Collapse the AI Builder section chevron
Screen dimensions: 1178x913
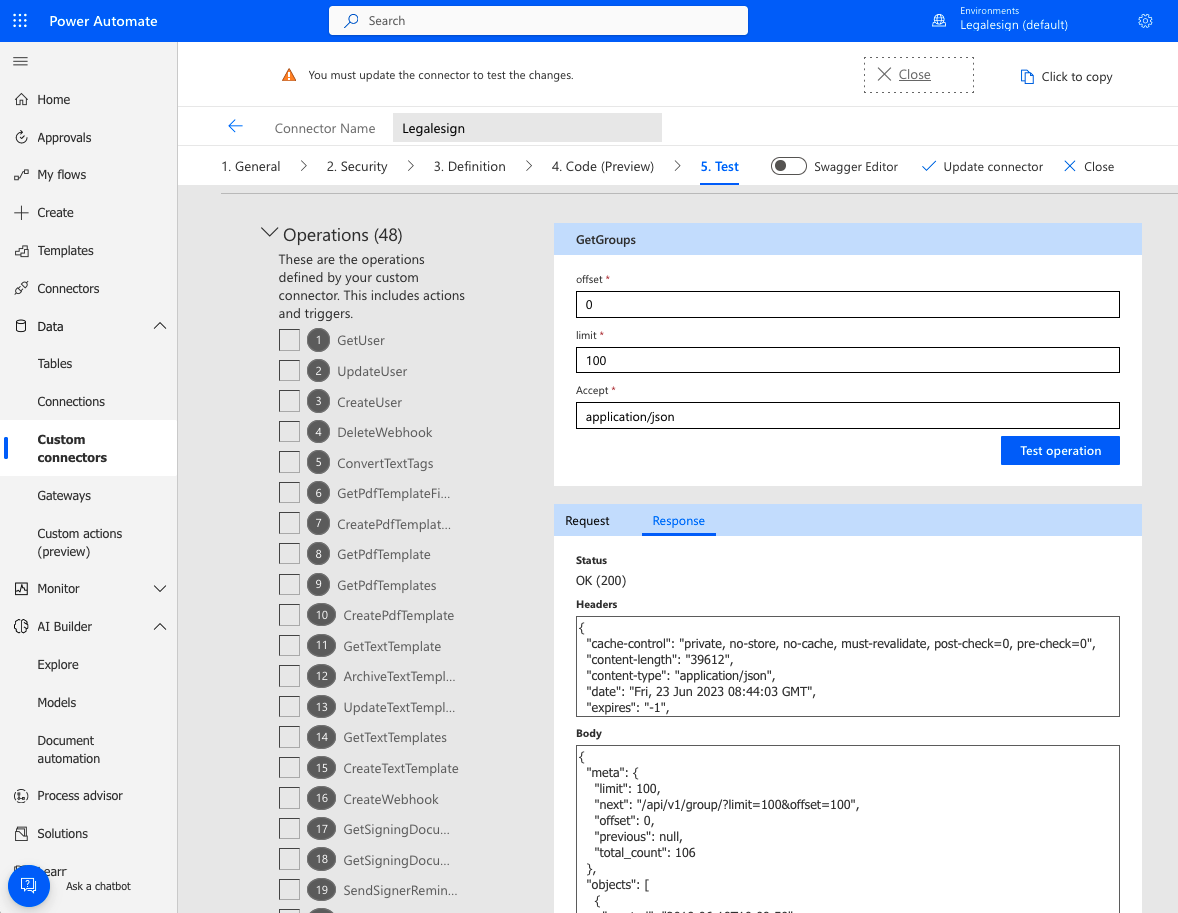click(x=160, y=627)
